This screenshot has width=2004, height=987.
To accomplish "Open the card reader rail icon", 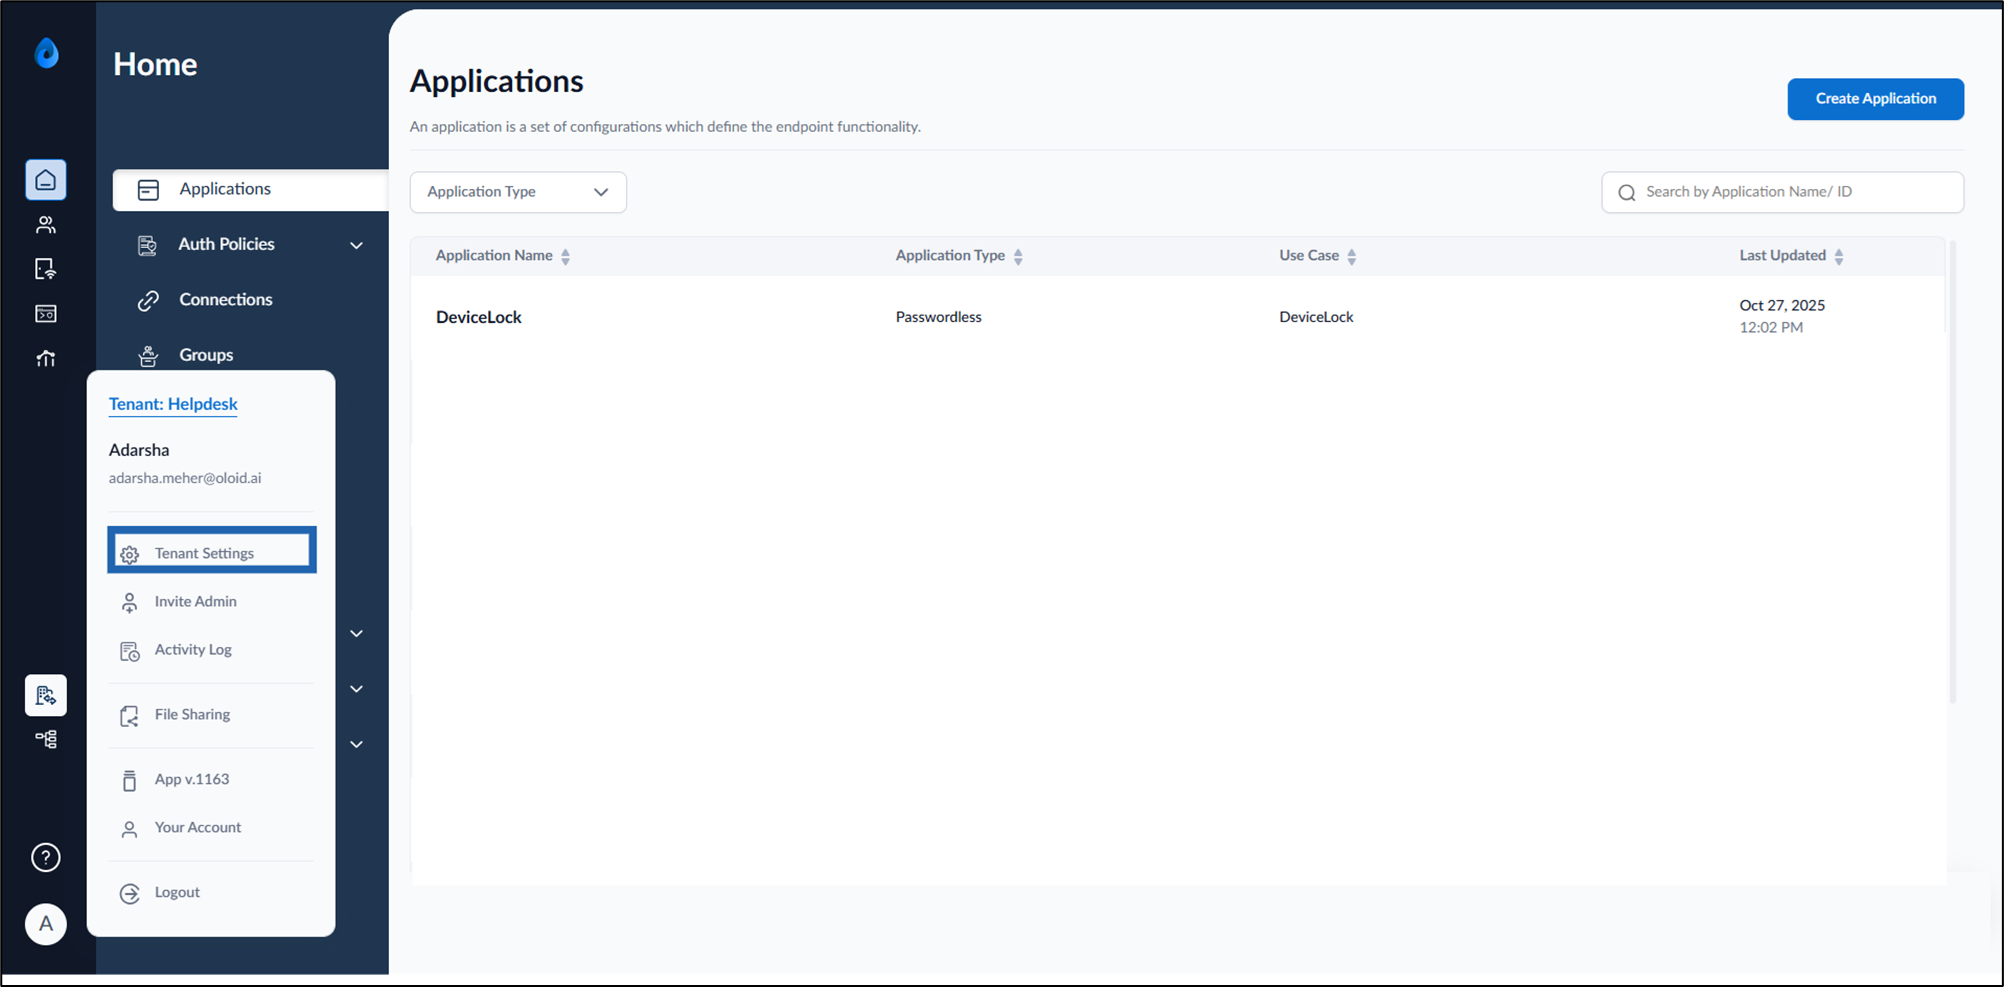I will pos(46,314).
